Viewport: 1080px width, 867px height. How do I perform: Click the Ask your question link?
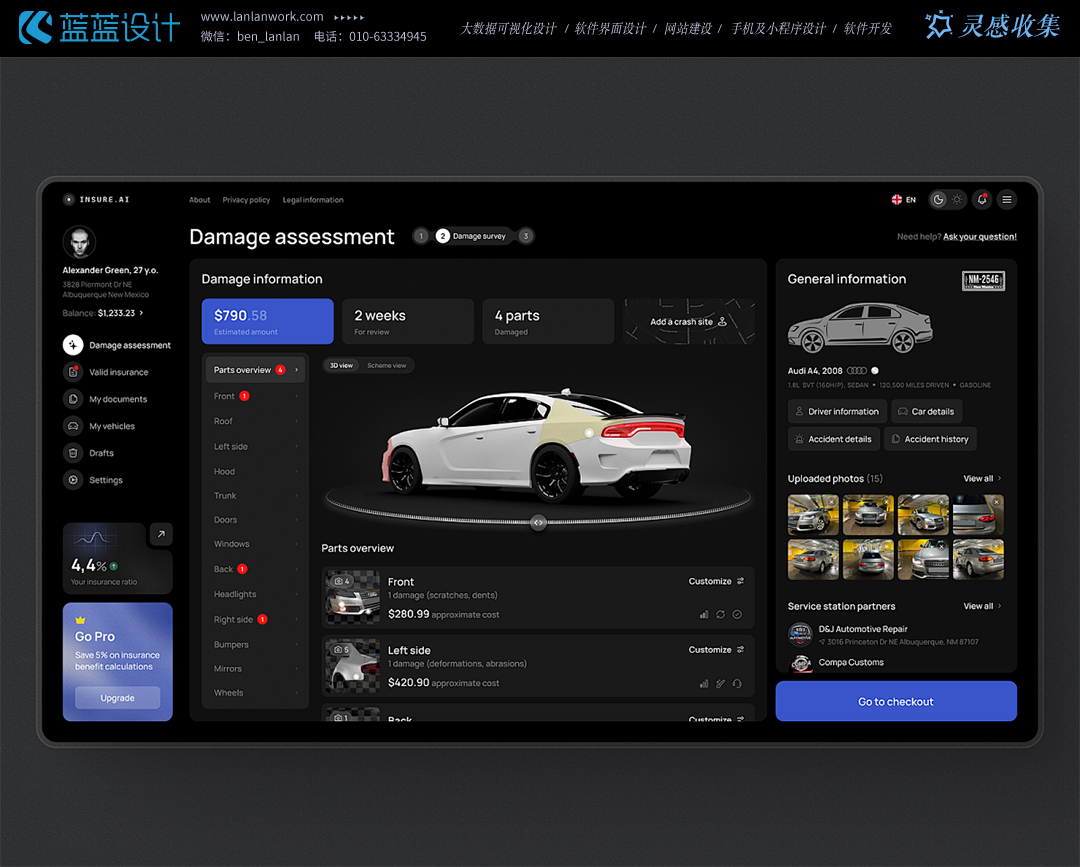coord(979,237)
